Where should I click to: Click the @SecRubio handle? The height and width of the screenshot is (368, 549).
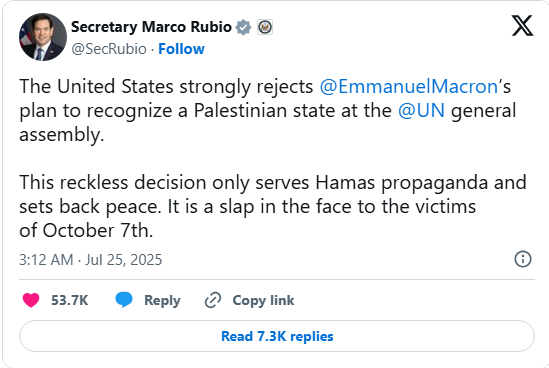pyautogui.click(x=109, y=49)
